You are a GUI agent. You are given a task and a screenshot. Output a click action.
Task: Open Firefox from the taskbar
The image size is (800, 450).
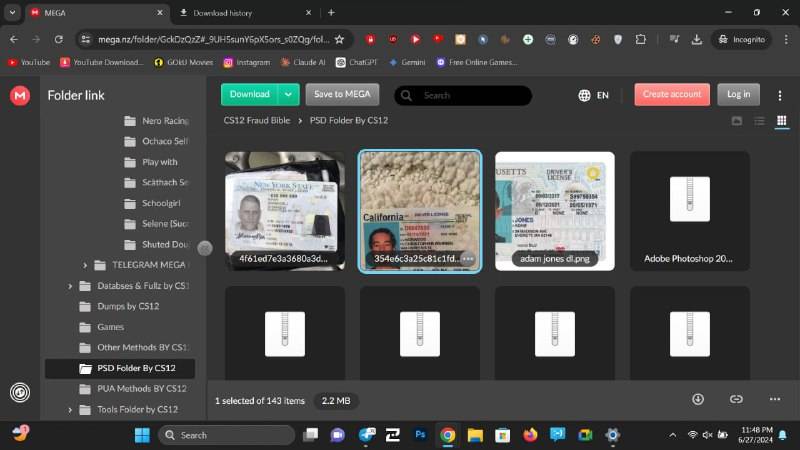click(x=530, y=435)
